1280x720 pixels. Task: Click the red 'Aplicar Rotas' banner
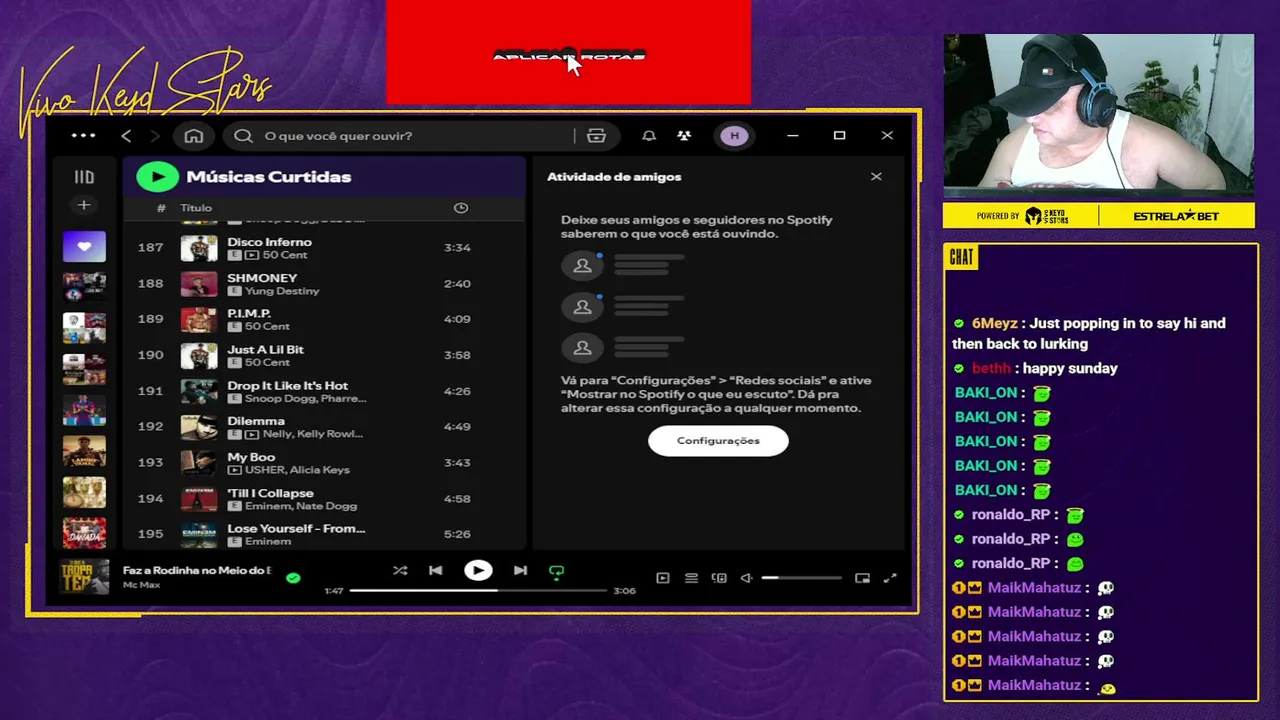(x=568, y=52)
